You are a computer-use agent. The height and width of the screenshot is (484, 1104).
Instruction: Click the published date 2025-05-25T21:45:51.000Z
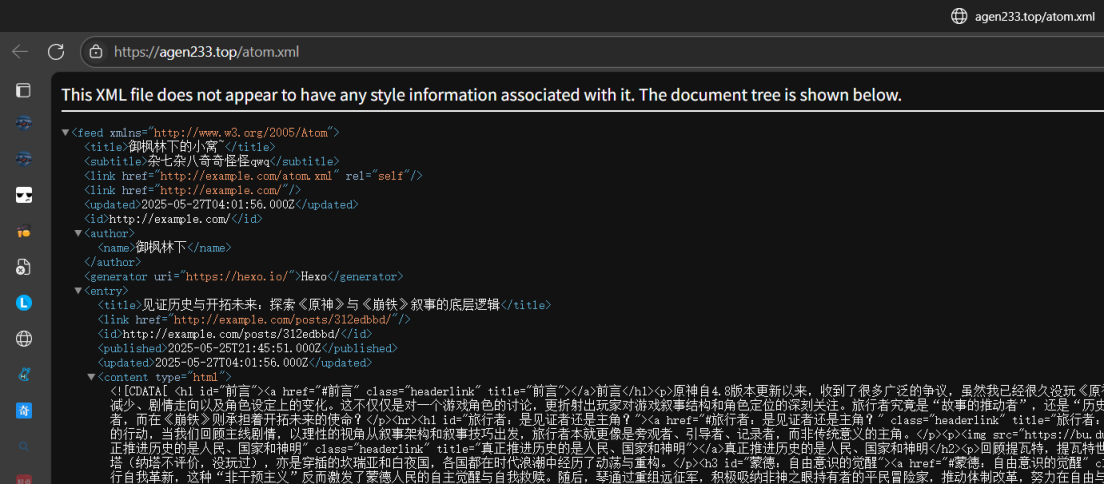click(x=244, y=348)
